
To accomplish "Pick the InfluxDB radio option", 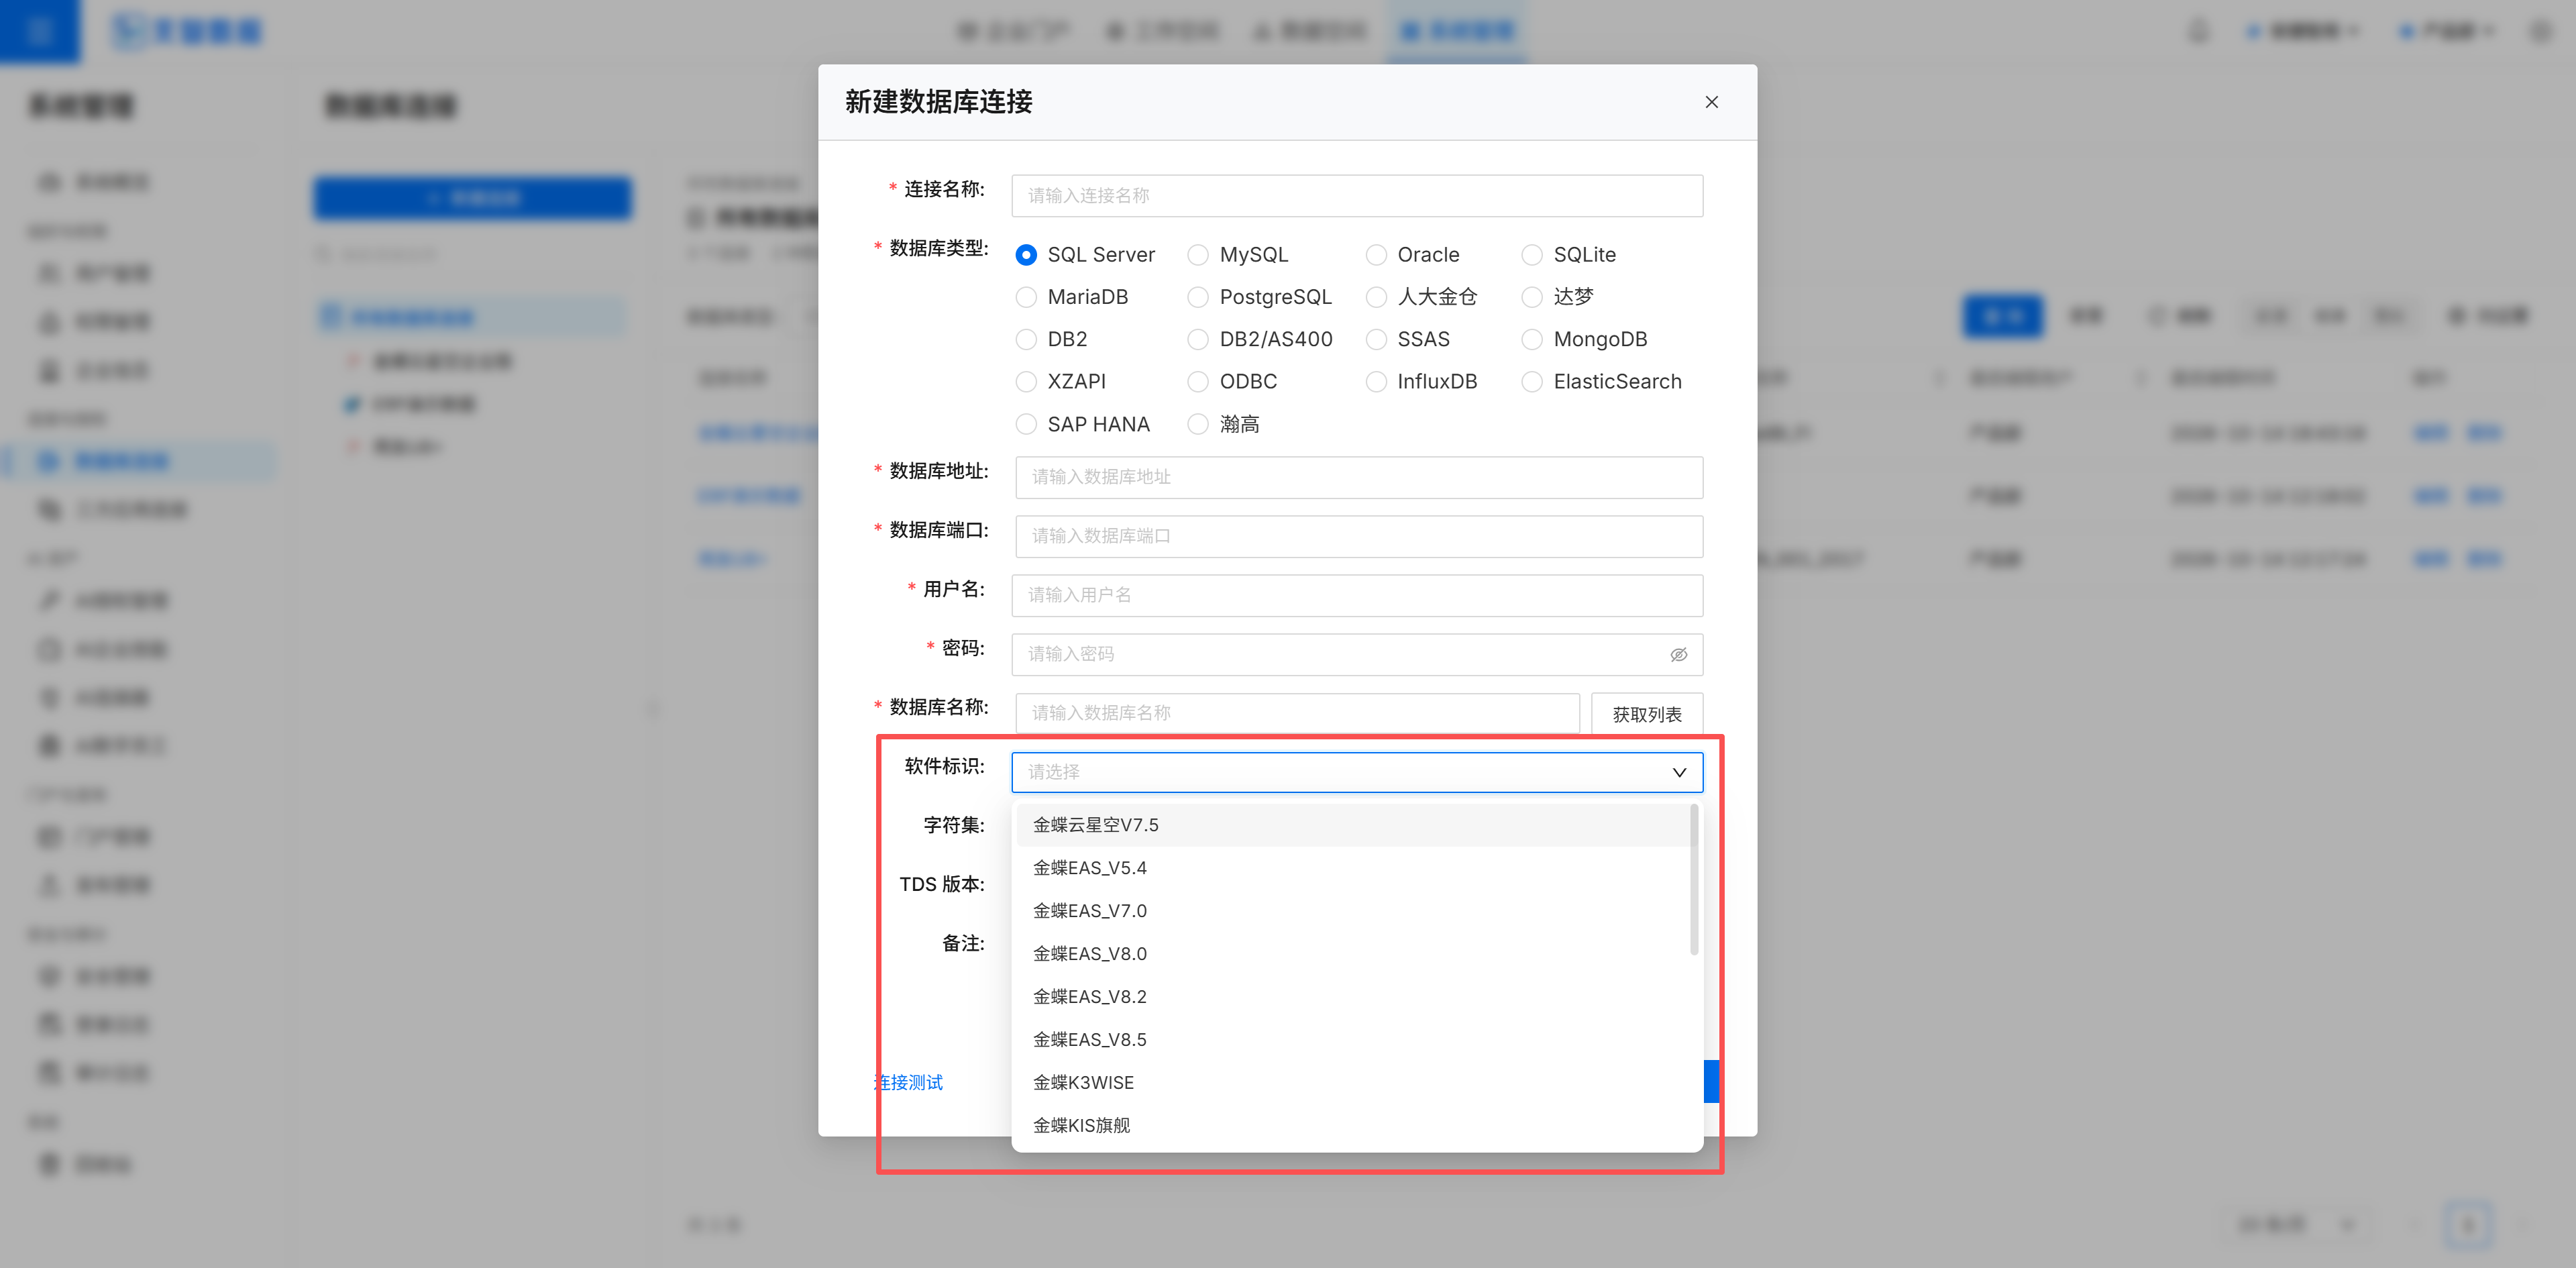I will tap(1421, 381).
